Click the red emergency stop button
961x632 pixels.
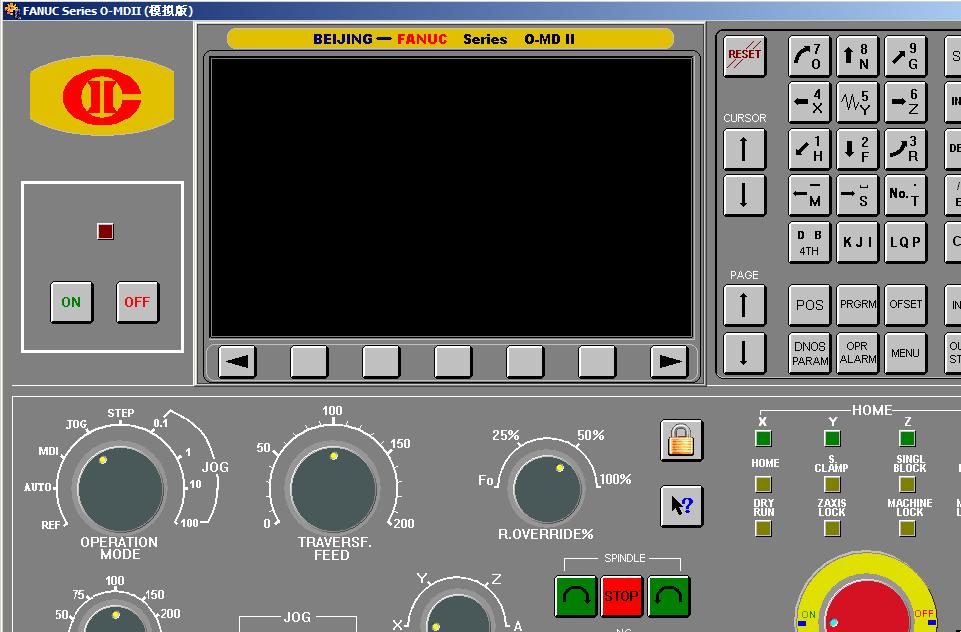(866, 604)
